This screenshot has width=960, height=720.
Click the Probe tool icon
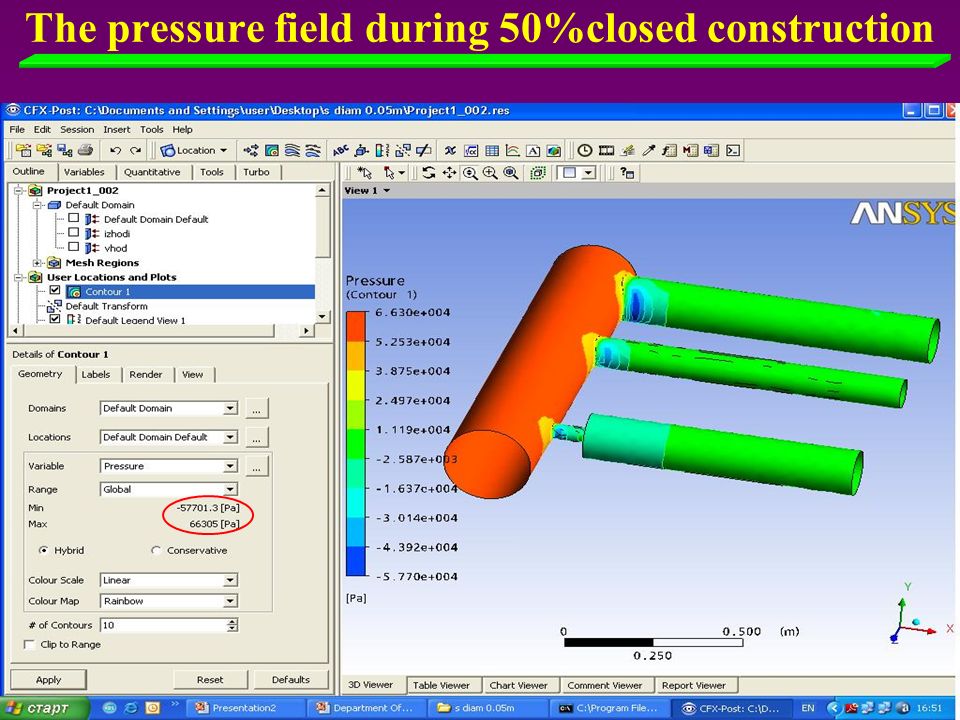pyautogui.click(x=648, y=150)
